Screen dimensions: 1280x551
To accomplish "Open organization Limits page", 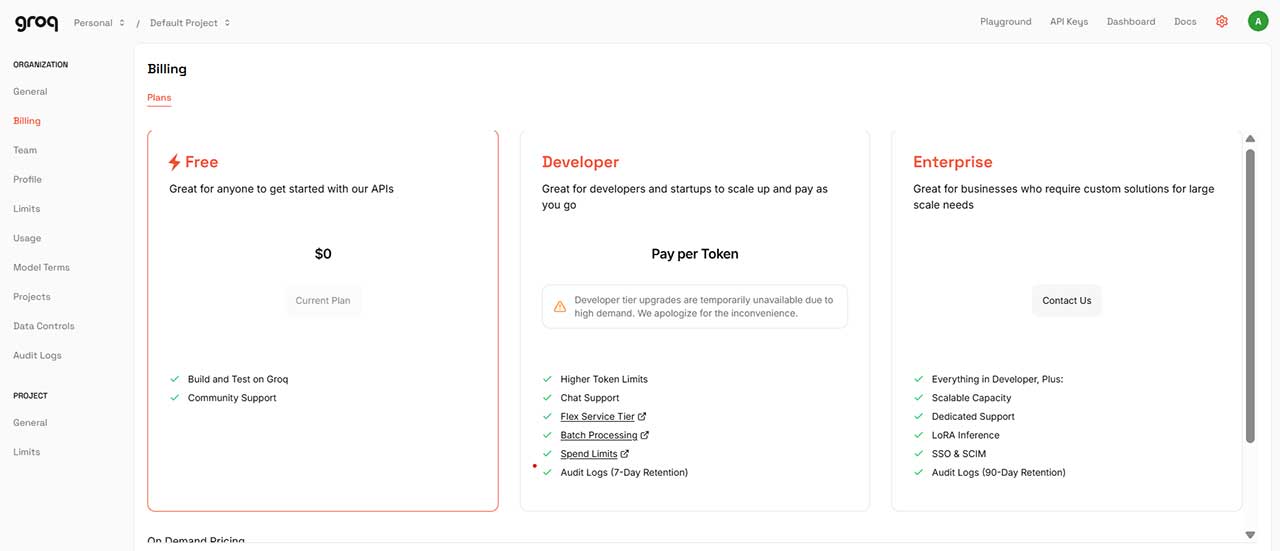I will point(26,209).
